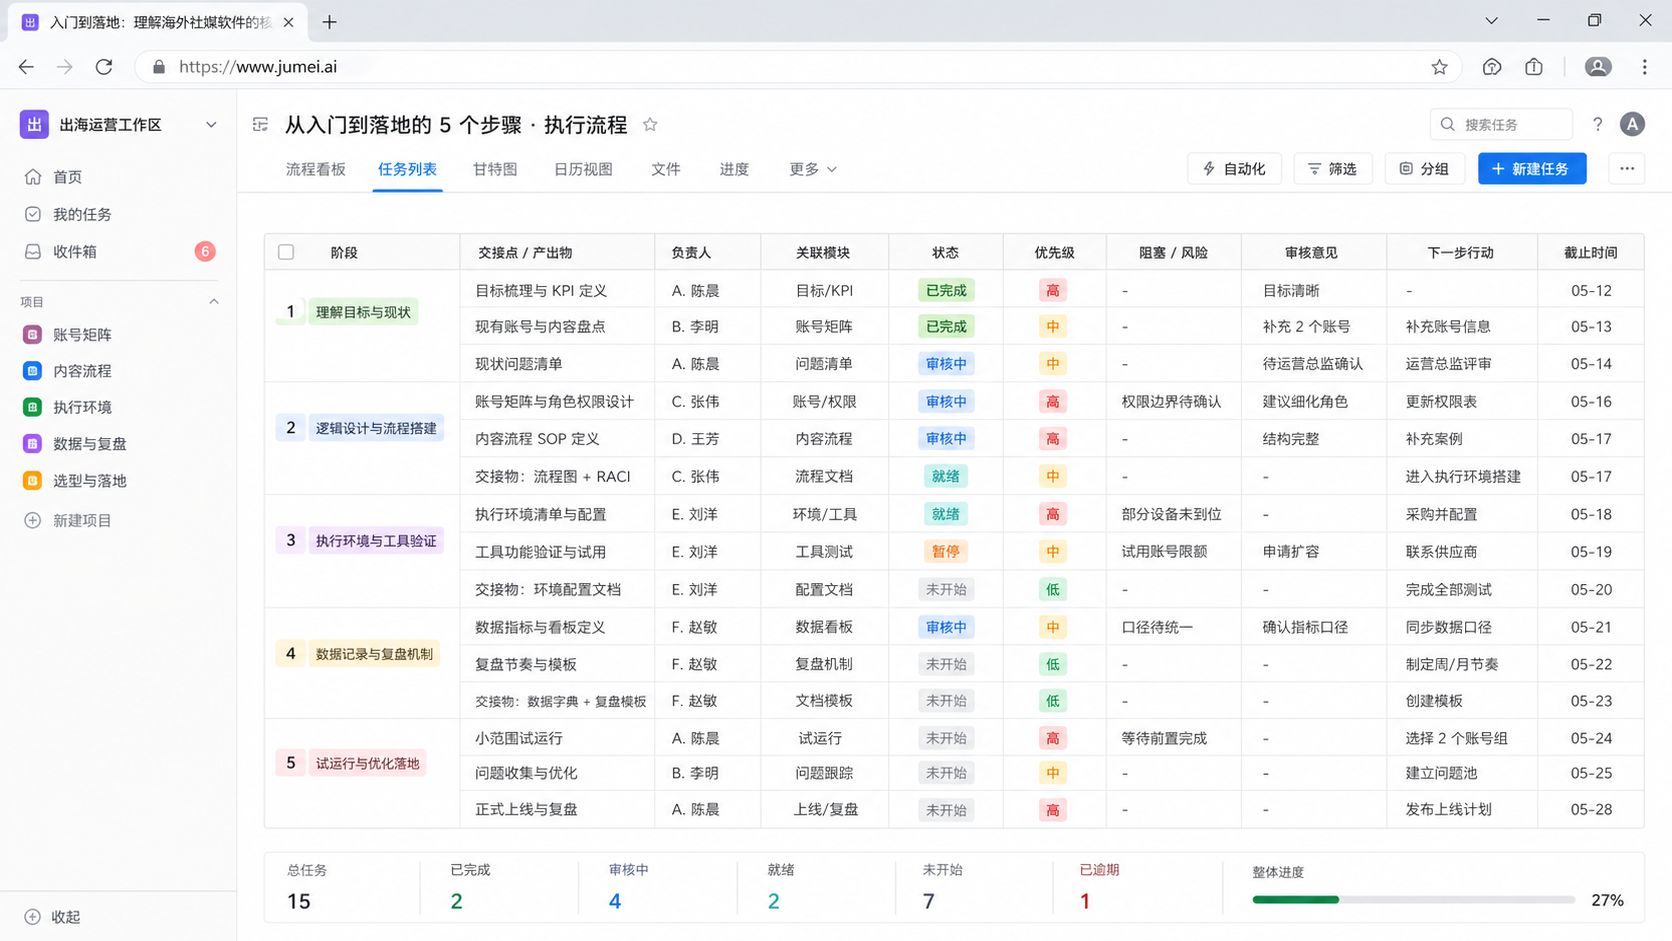Bookmark this page with star icon

(1439, 67)
